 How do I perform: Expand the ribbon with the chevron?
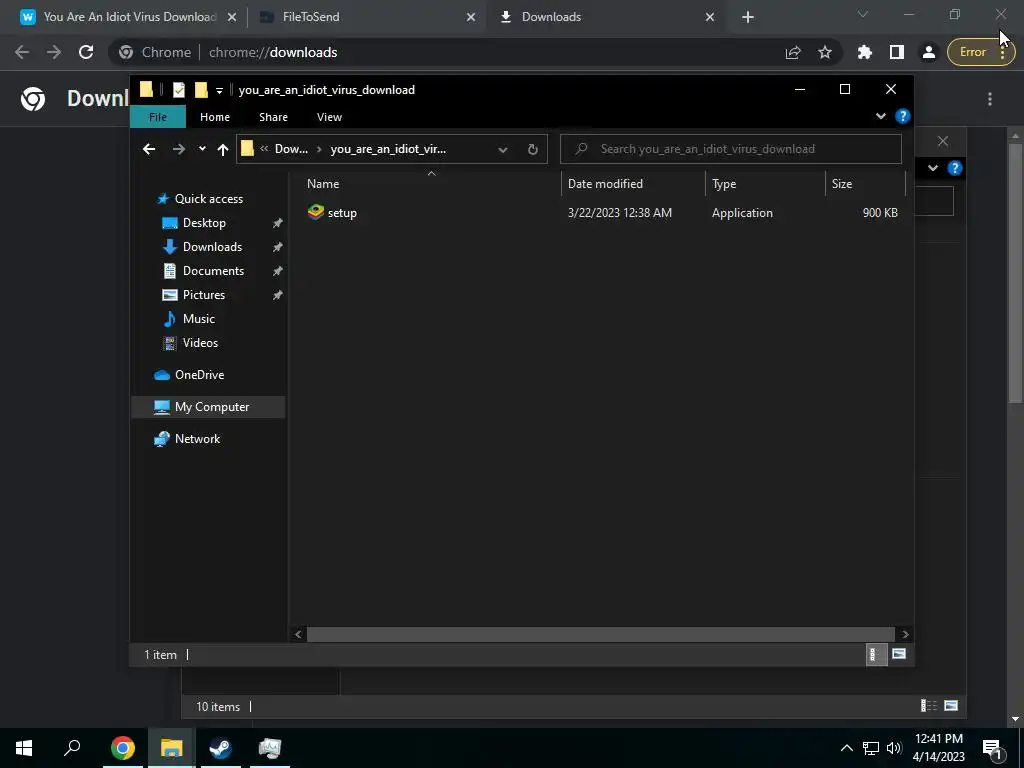(881, 116)
